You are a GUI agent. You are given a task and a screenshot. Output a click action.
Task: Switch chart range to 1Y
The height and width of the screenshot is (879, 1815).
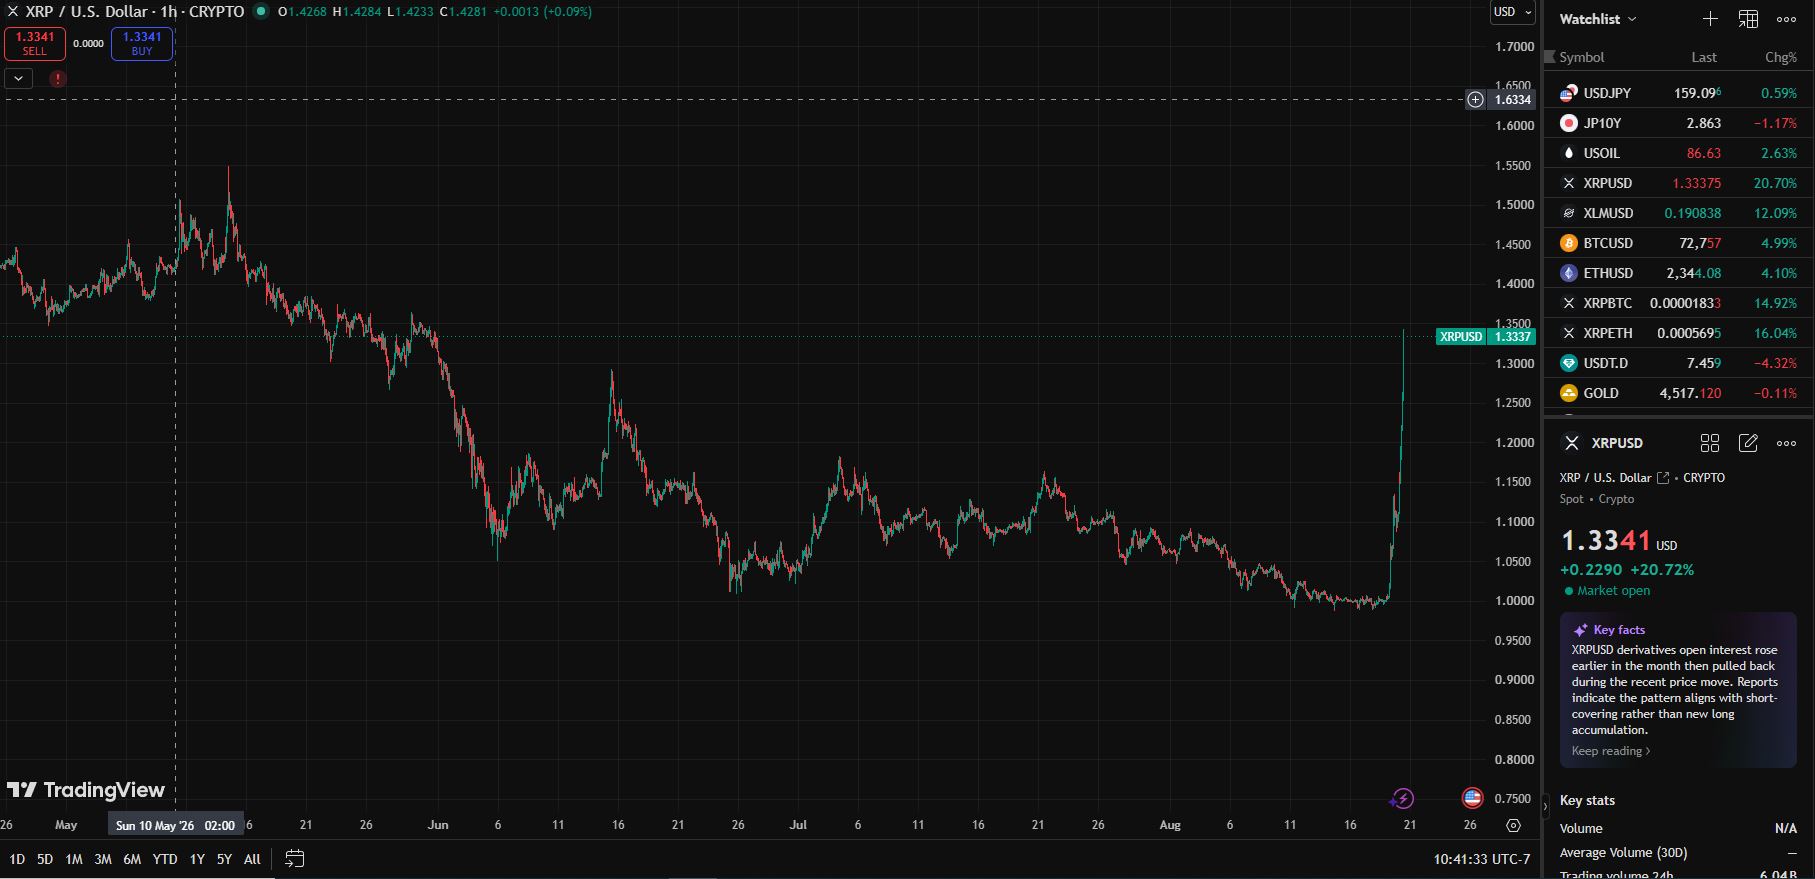[198, 859]
